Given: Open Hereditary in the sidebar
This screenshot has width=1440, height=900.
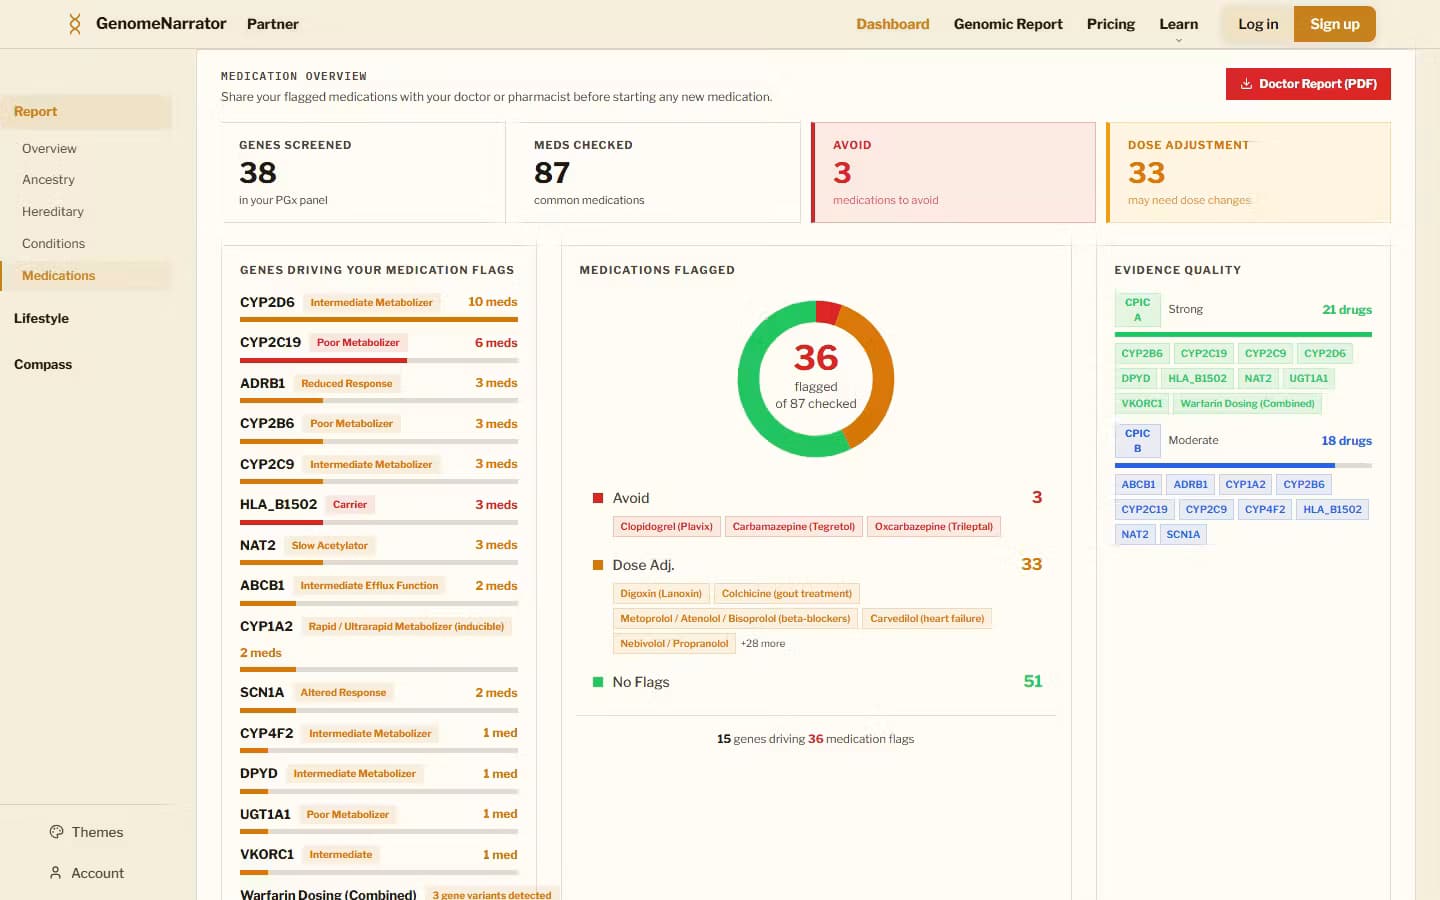Looking at the screenshot, I should [x=53, y=212].
